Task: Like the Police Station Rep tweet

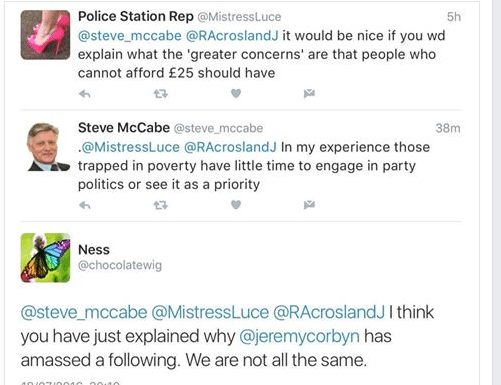Action: [236, 94]
